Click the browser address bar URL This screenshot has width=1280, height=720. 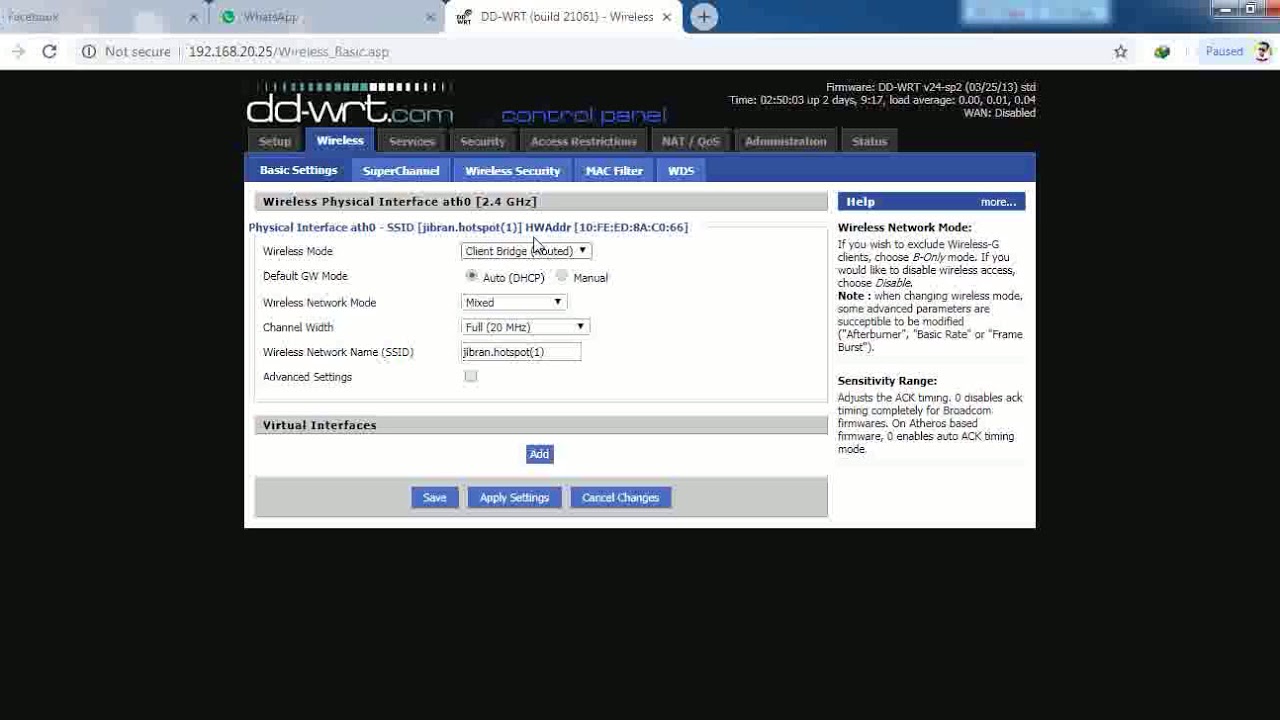click(289, 51)
